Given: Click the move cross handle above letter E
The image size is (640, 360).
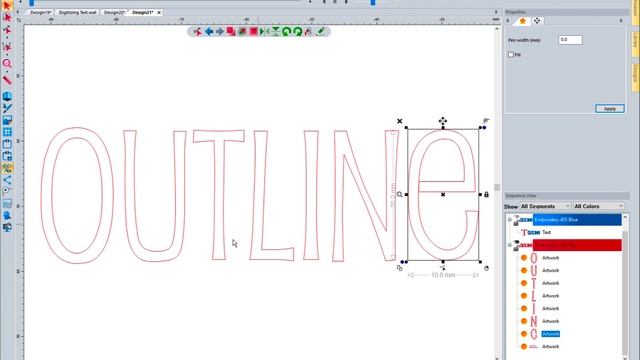Looking at the screenshot, I should click(443, 121).
